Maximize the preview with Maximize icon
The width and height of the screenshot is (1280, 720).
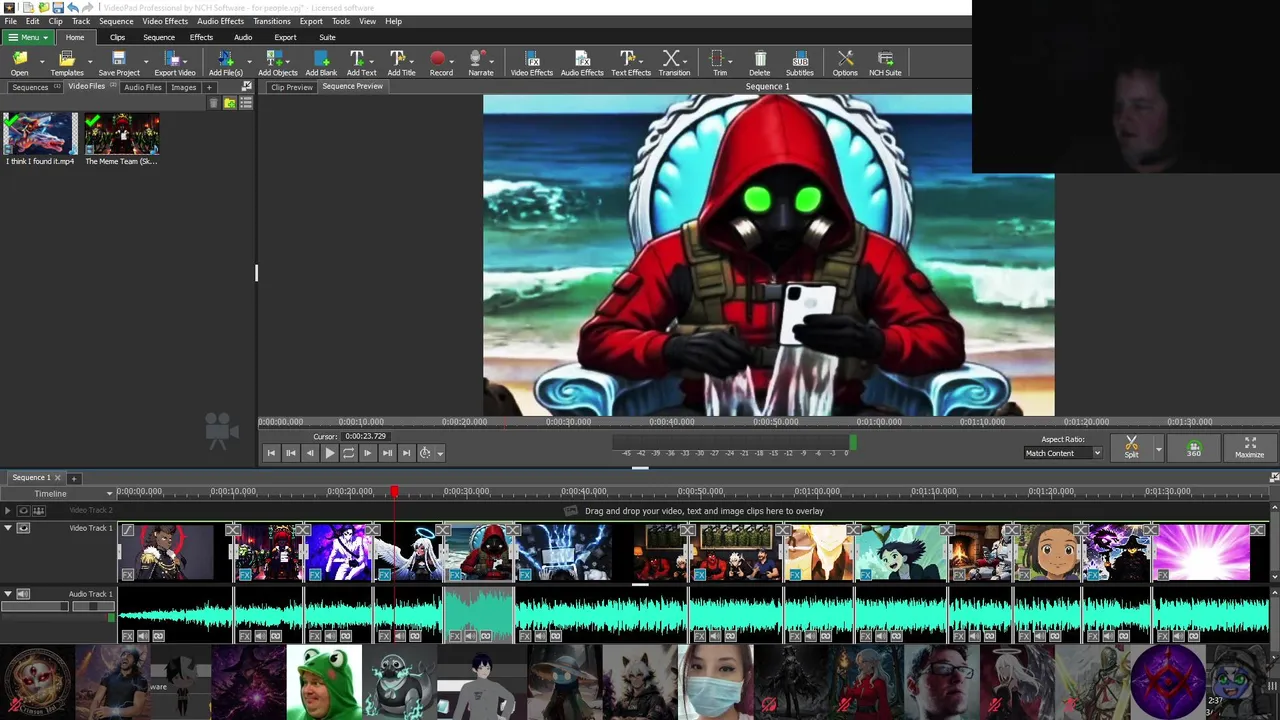pyautogui.click(x=1250, y=443)
